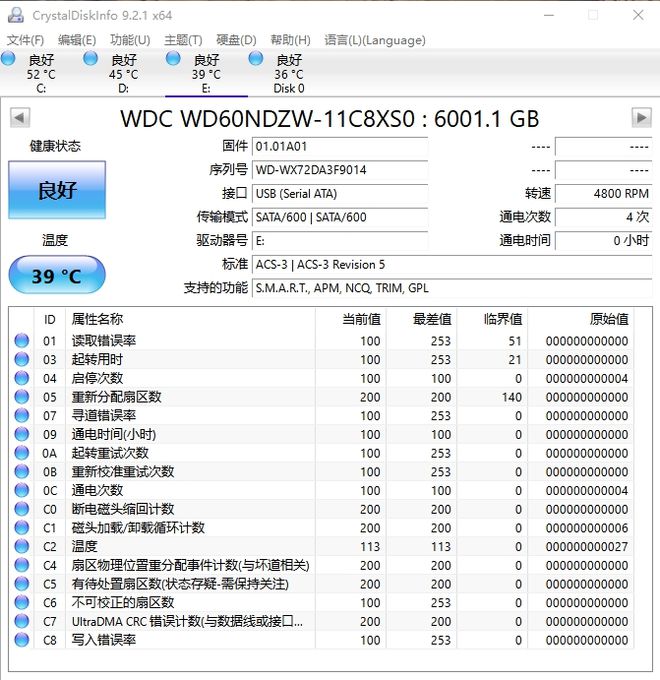Click status orb for 03 起转用时

coord(22,360)
